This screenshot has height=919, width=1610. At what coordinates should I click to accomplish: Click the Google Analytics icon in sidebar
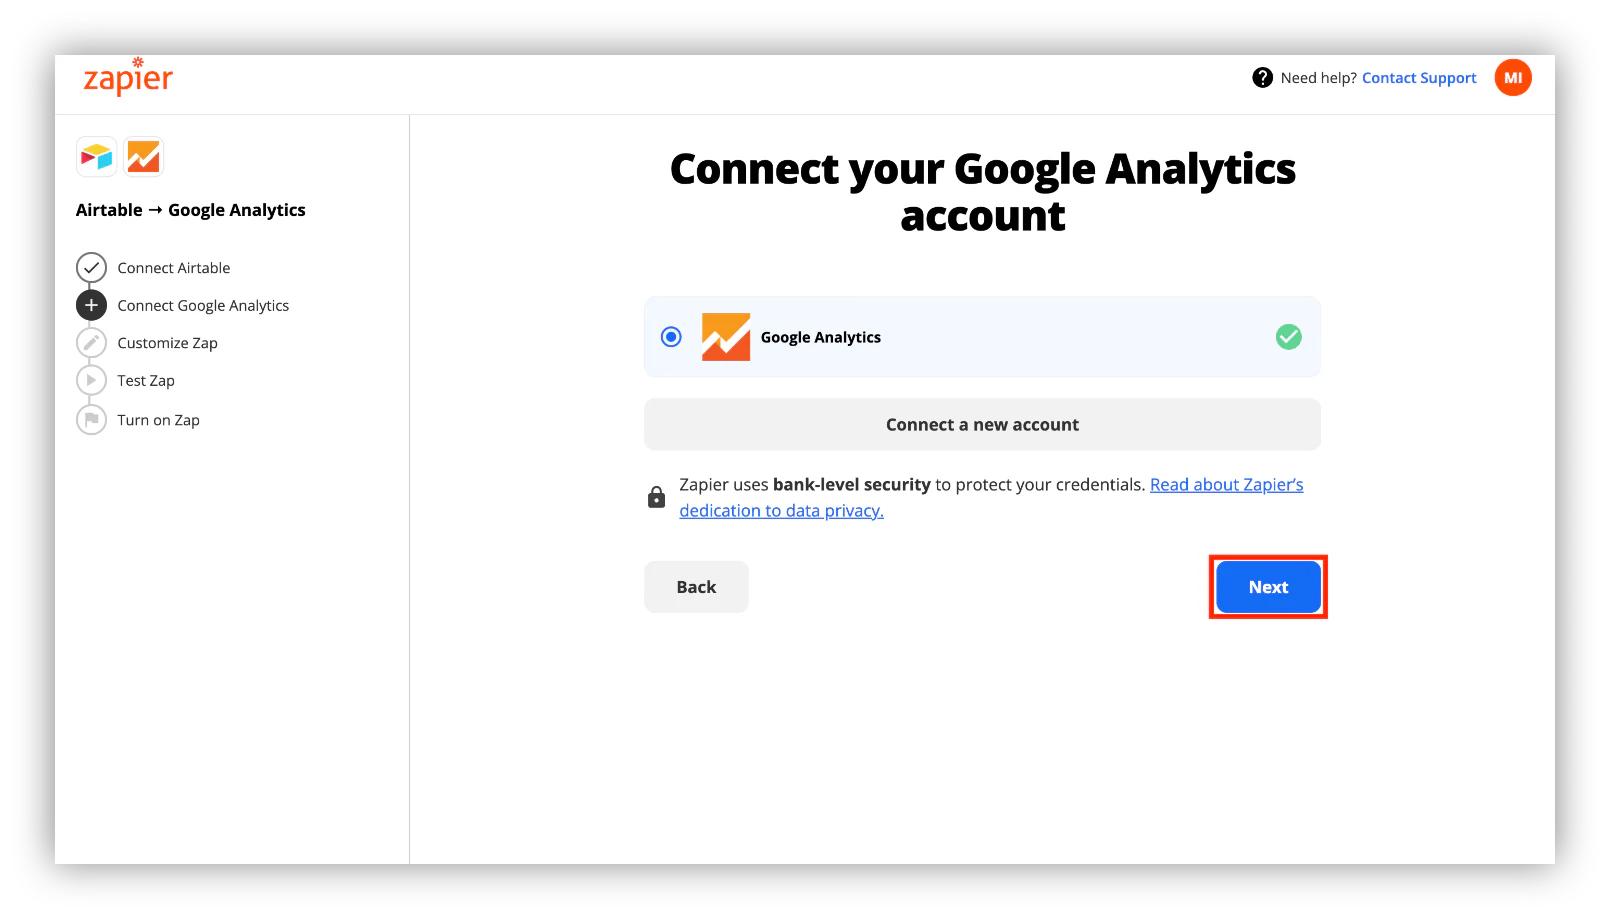(x=143, y=157)
